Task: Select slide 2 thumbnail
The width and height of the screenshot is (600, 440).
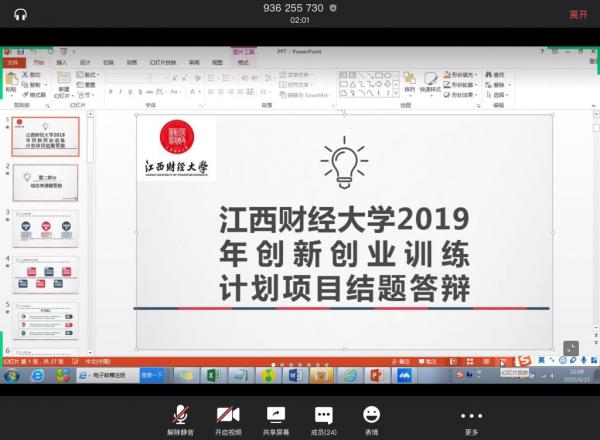Action: [x=46, y=183]
